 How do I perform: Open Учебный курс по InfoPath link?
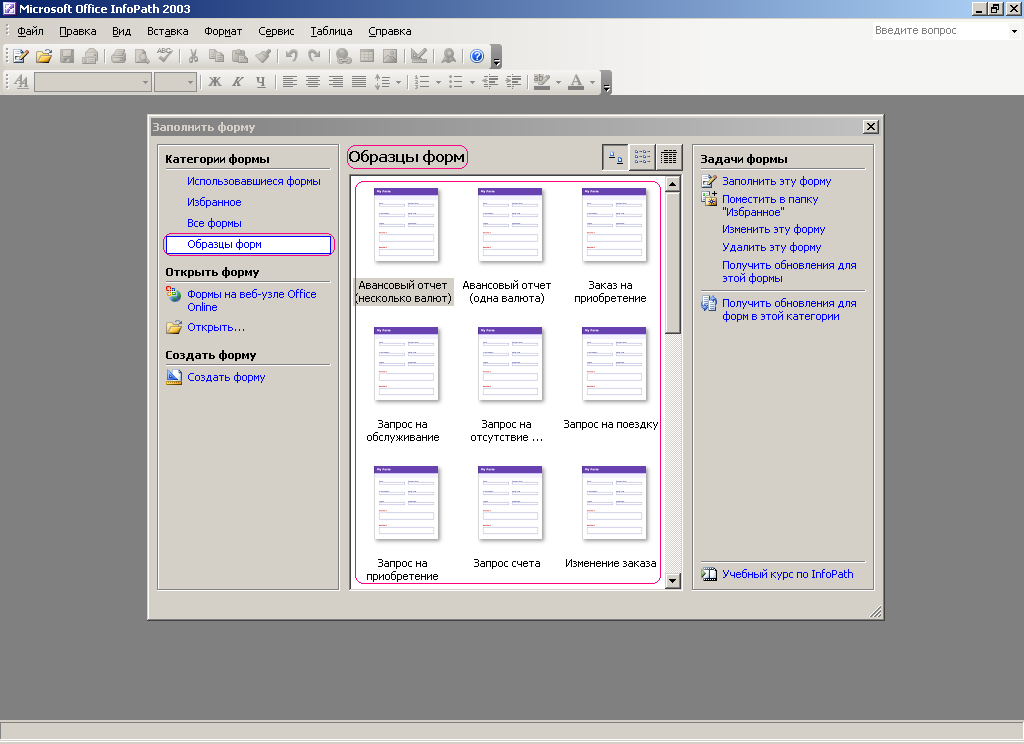[788, 574]
